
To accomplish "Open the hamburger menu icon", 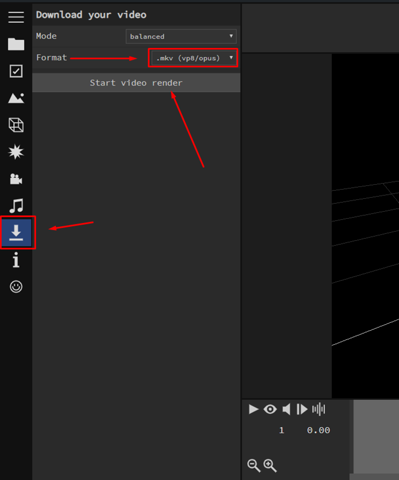I will pyautogui.click(x=16, y=17).
